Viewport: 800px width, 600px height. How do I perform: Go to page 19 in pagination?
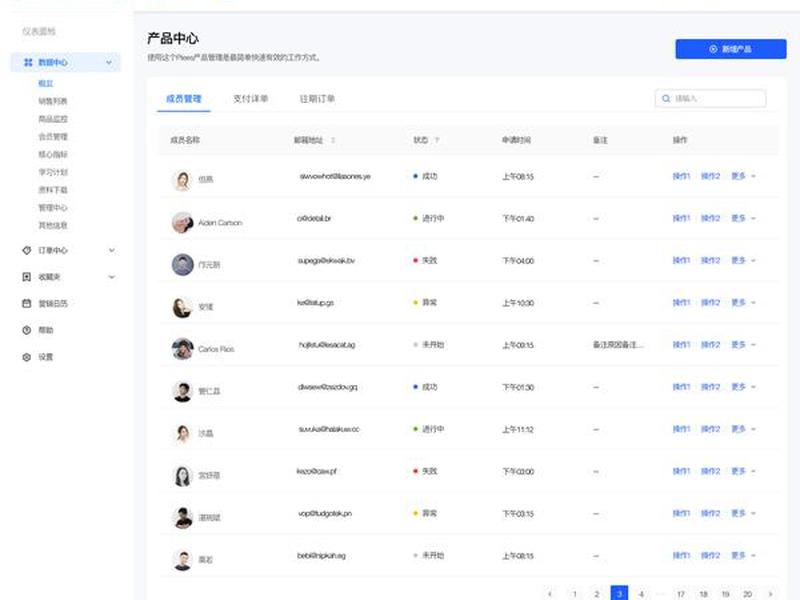[725, 594]
